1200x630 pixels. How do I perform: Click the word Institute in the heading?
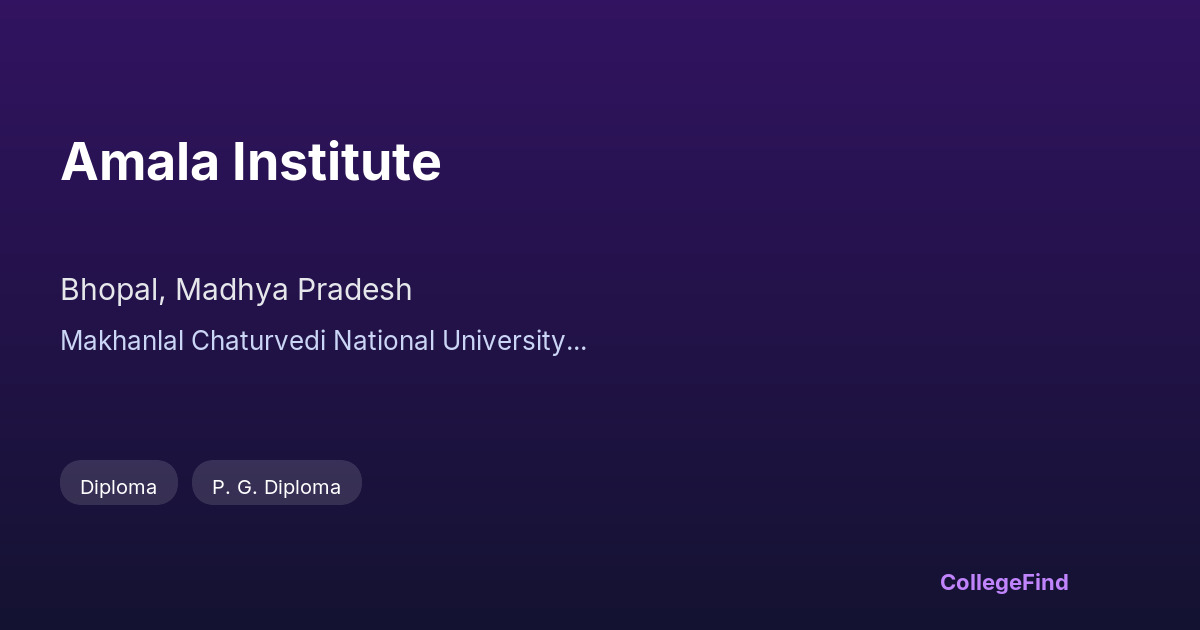[x=336, y=162]
